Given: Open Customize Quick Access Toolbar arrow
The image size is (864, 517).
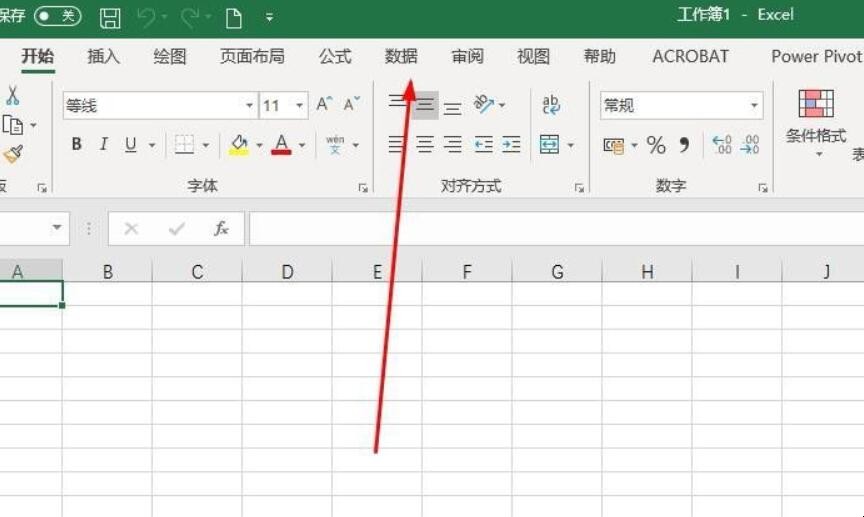Looking at the screenshot, I should [x=269, y=18].
